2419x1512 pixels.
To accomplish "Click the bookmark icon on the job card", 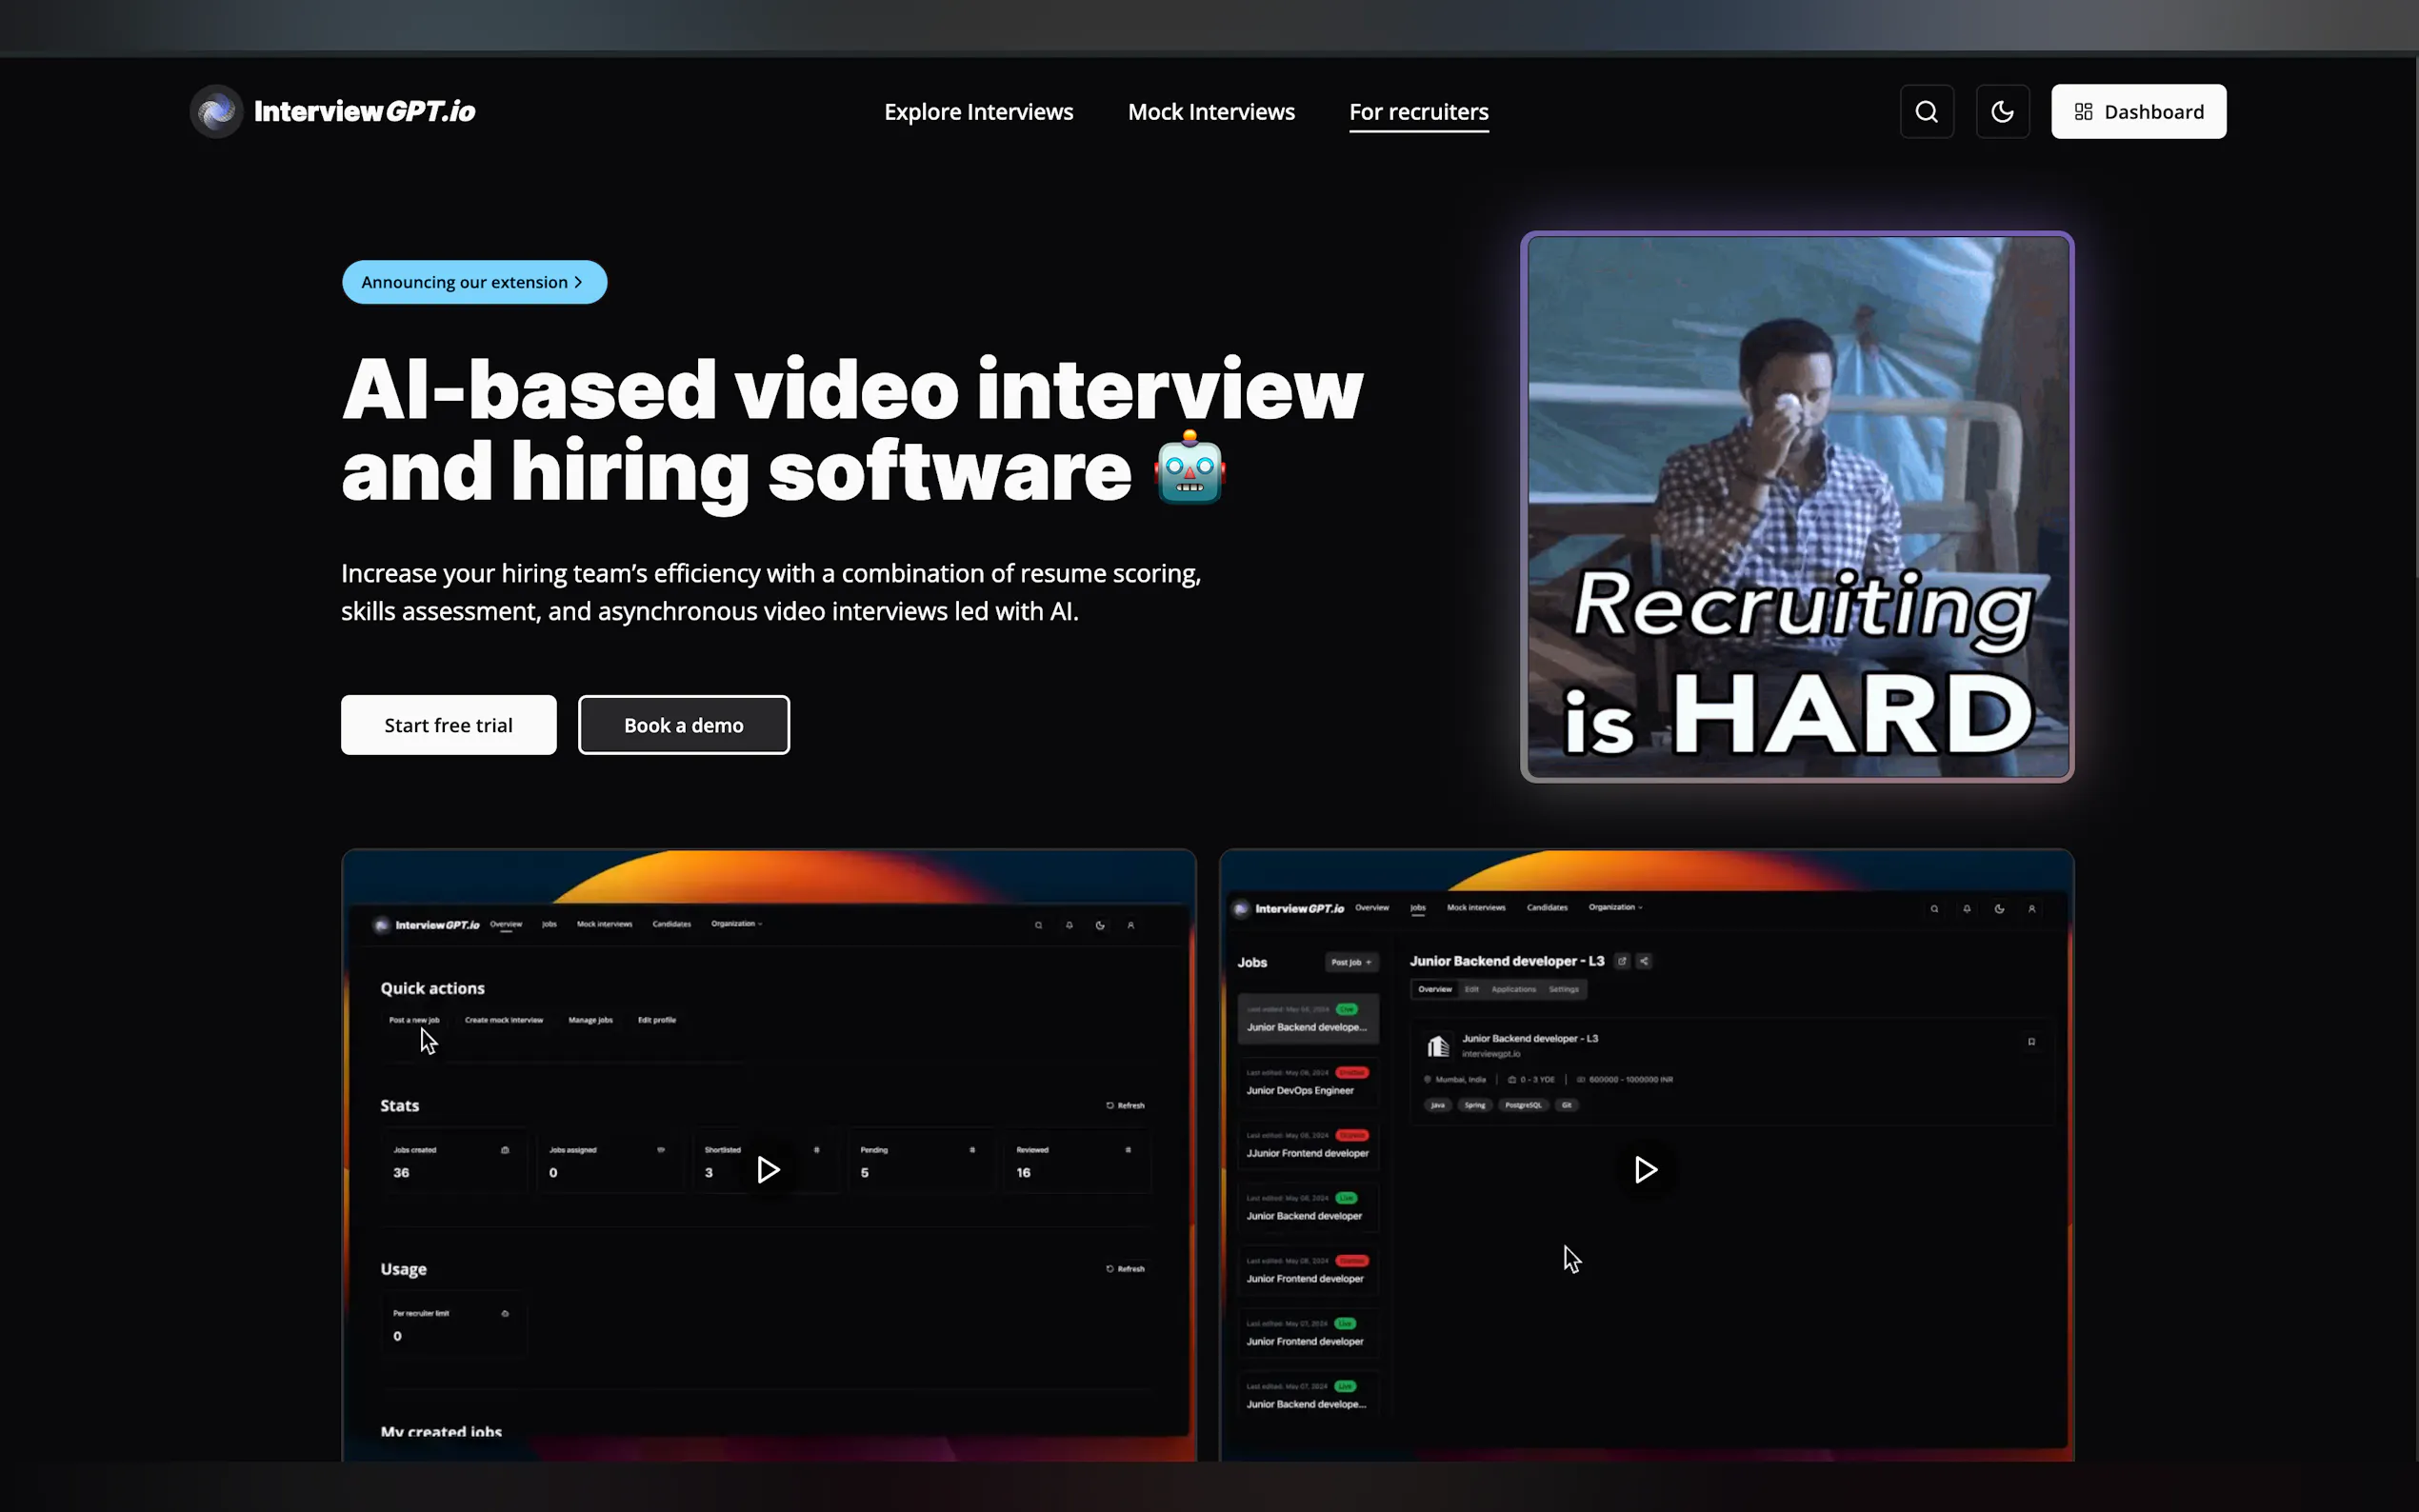I will (x=2031, y=1042).
